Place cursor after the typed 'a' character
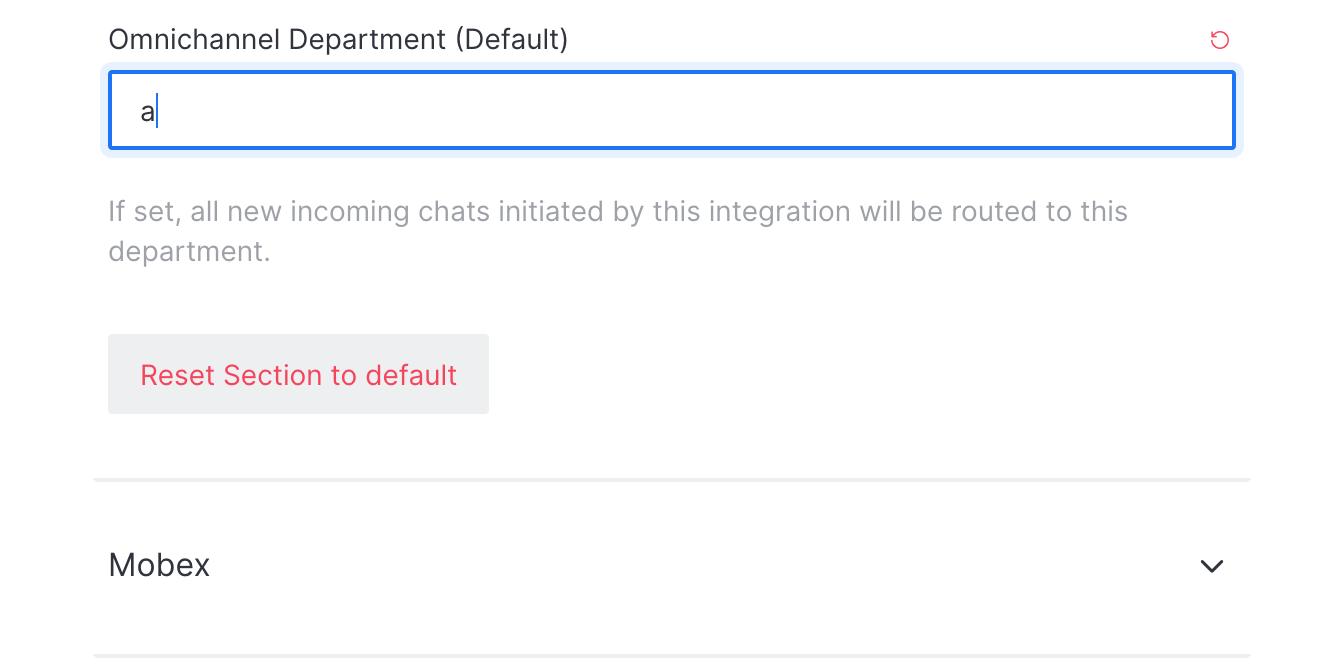The width and height of the screenshot is (1324, 666). [157, 112]
